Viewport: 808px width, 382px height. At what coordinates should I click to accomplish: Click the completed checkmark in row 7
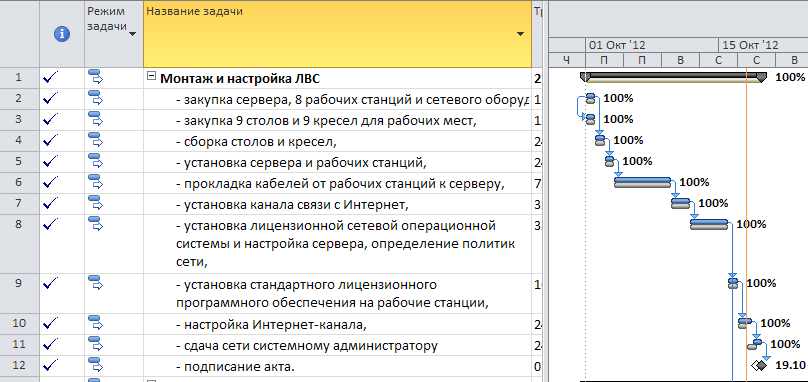(x=51, y=203)
